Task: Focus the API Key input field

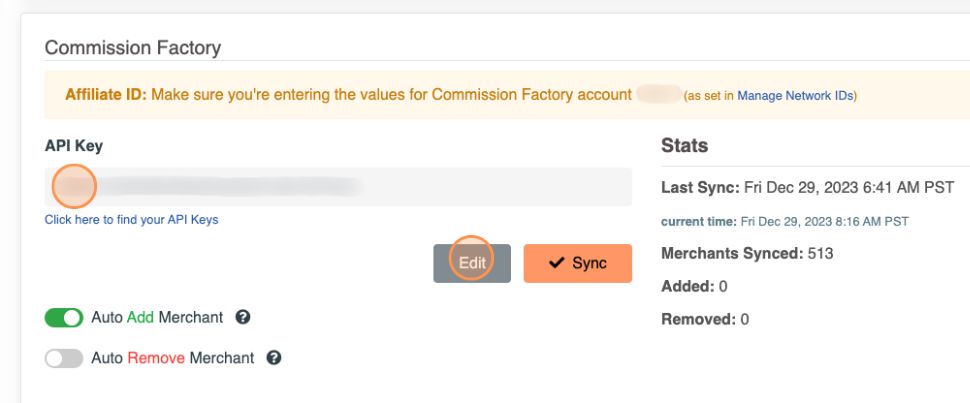Action: 340,187
